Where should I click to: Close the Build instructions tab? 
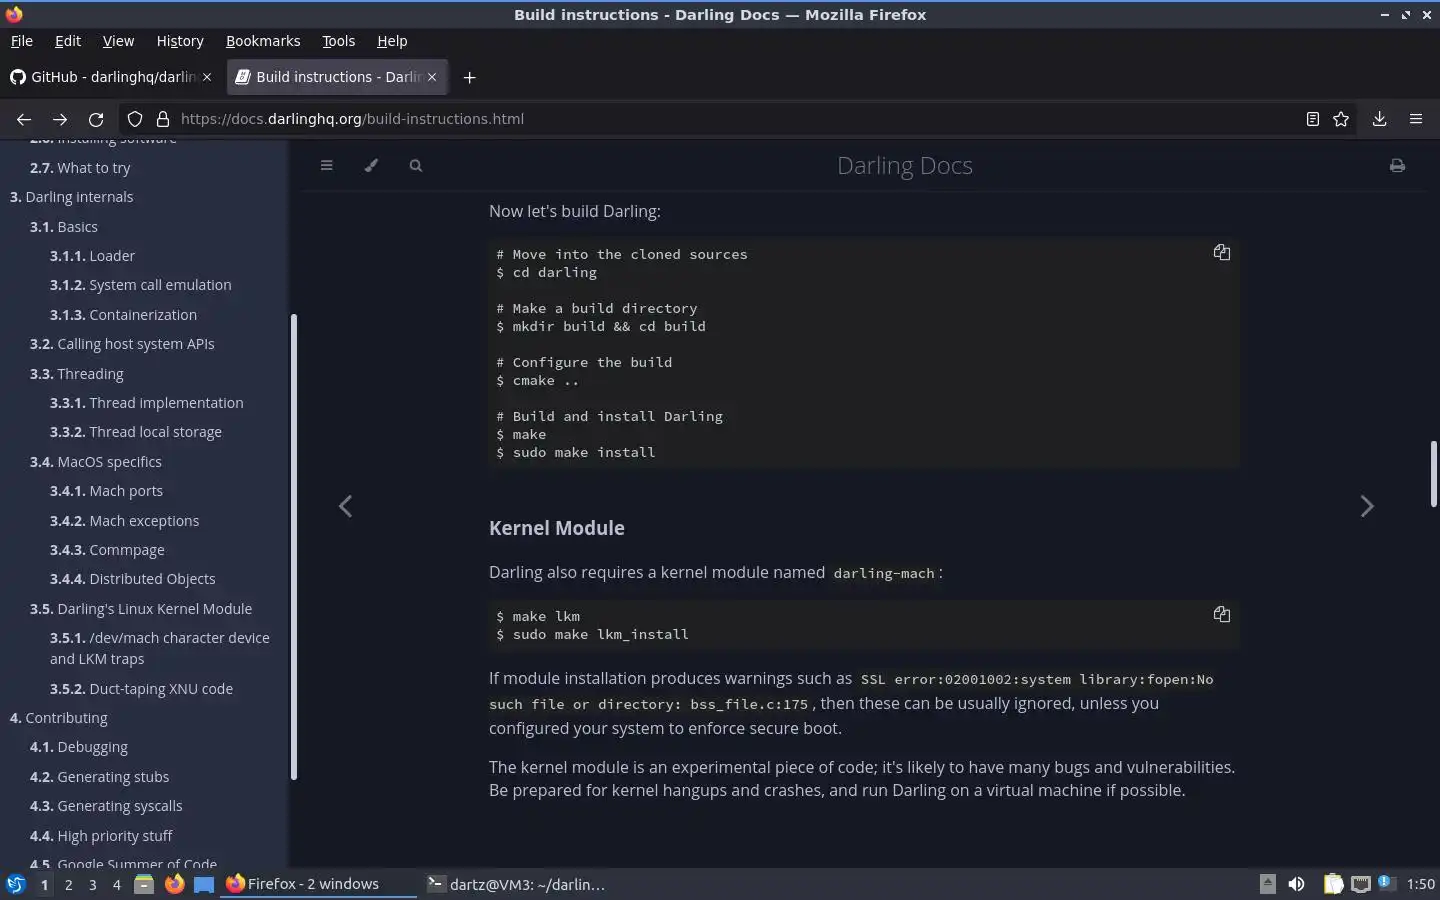click(x=432, y=77)
